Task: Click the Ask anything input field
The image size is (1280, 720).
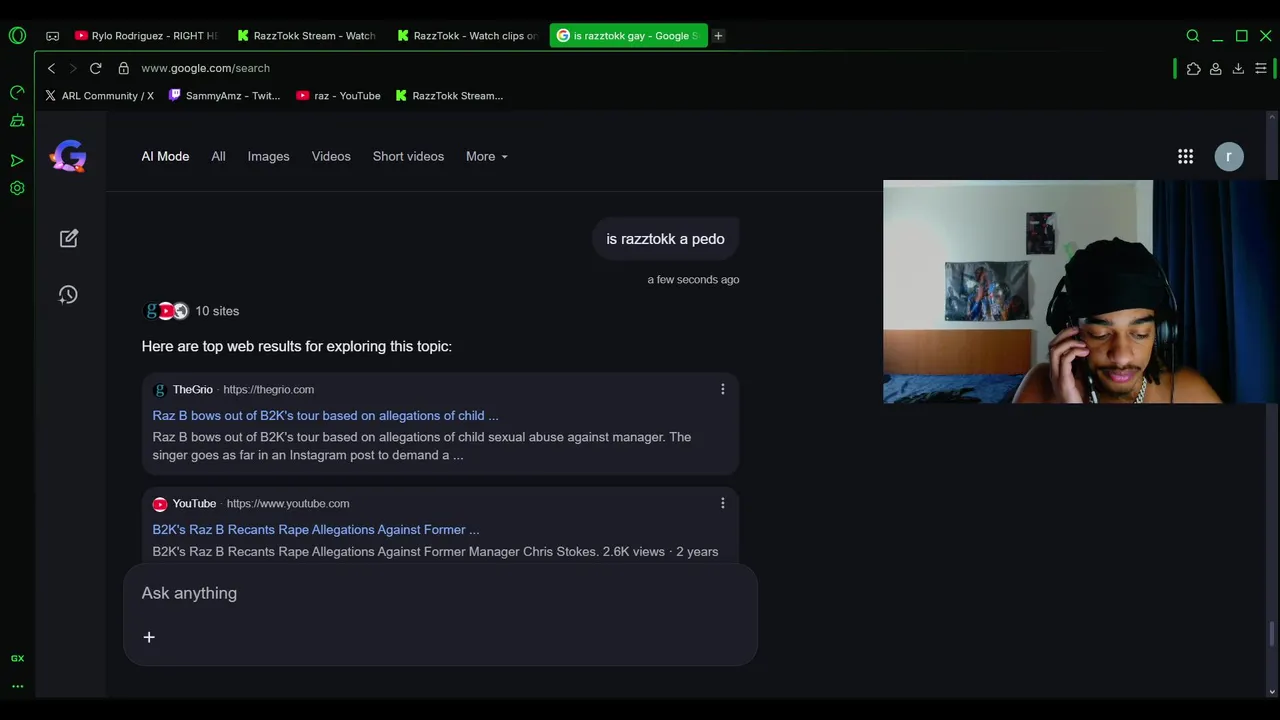Action: [440, 593]
